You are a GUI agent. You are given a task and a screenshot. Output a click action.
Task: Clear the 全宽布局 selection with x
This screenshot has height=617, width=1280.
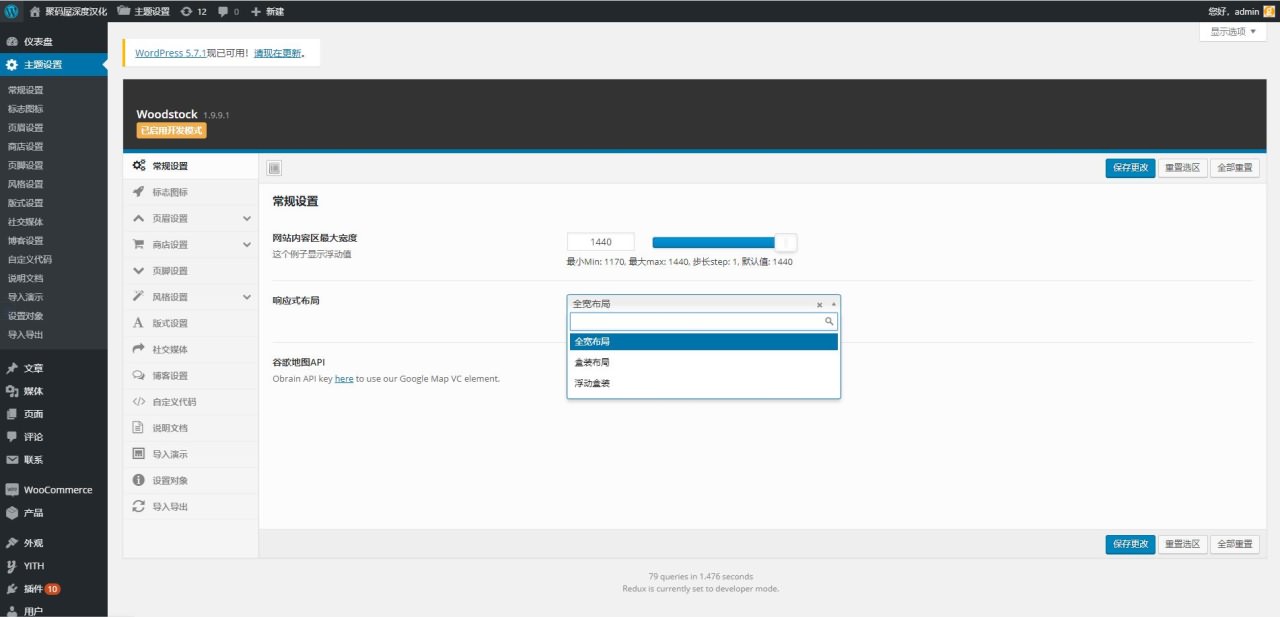[x=819, y=304]
